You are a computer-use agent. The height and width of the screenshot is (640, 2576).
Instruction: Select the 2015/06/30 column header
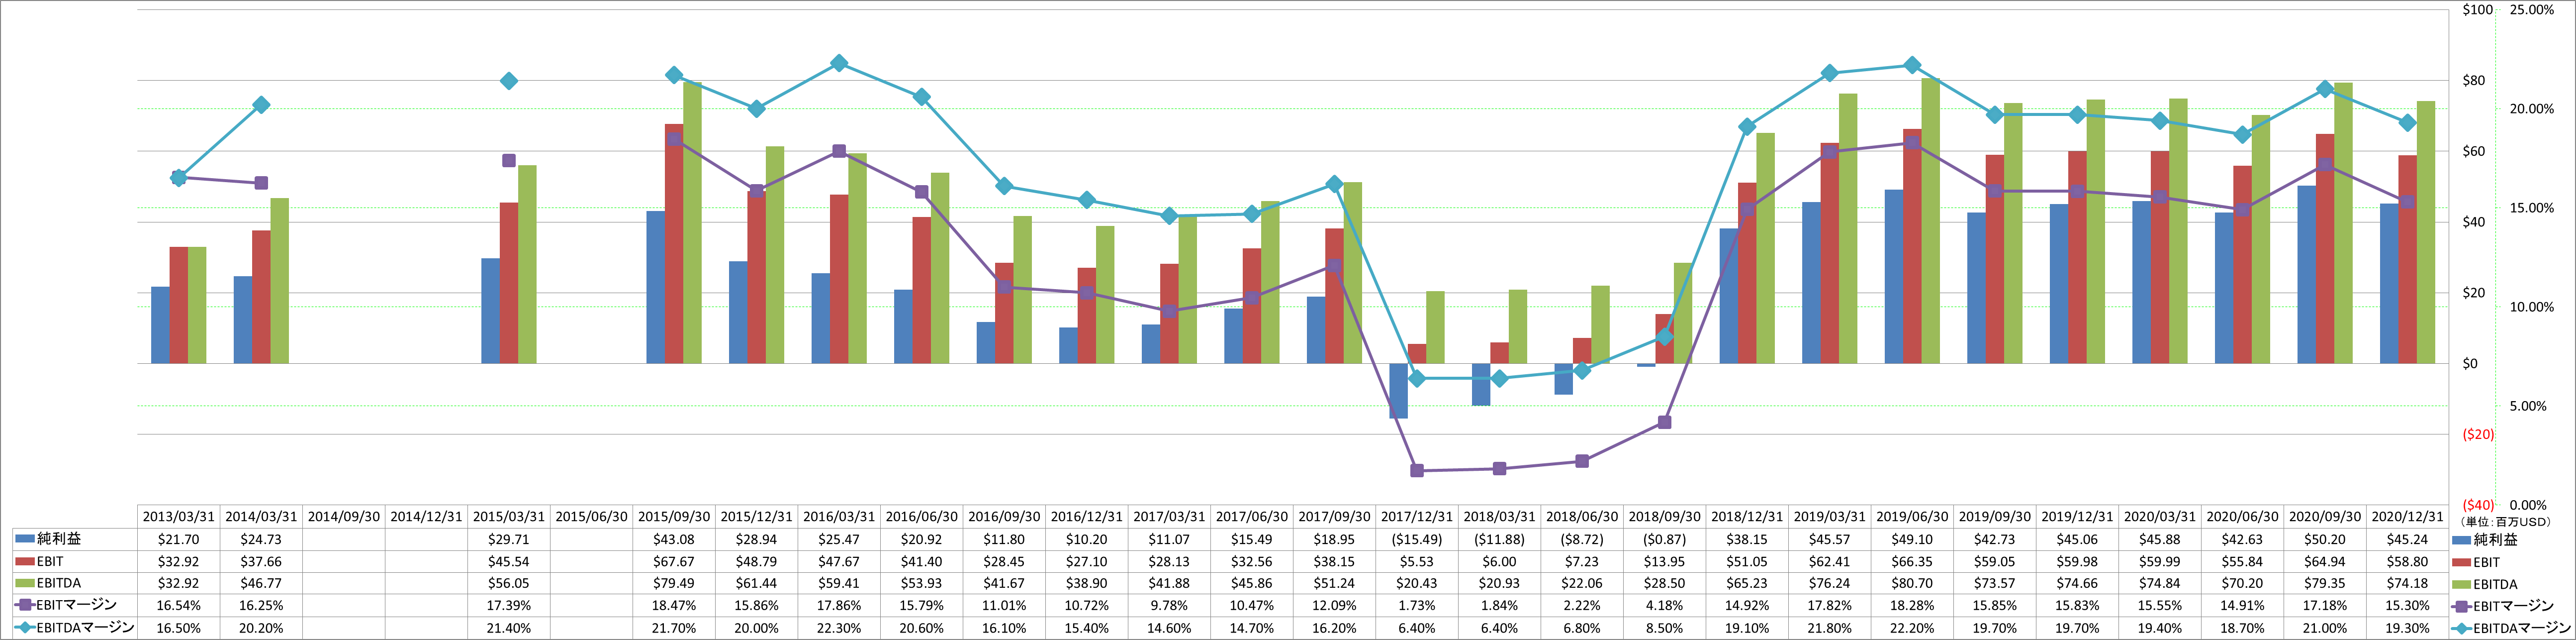click(x=591, y=517)
